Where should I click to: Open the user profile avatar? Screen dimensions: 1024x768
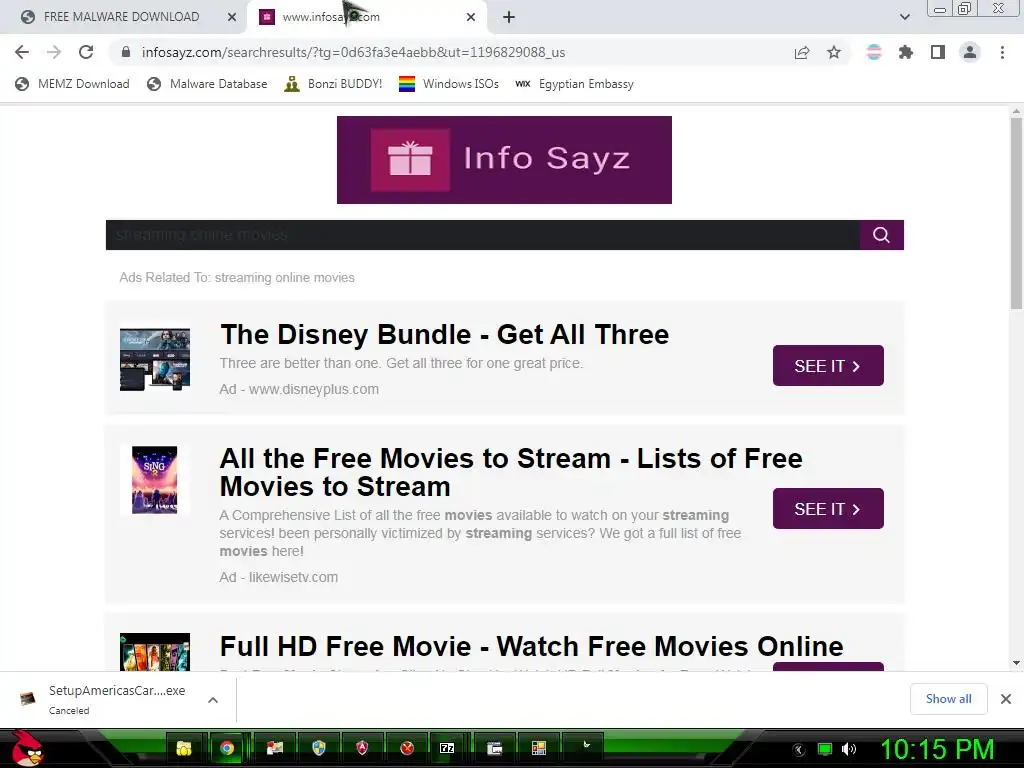(x=970, y=52)
